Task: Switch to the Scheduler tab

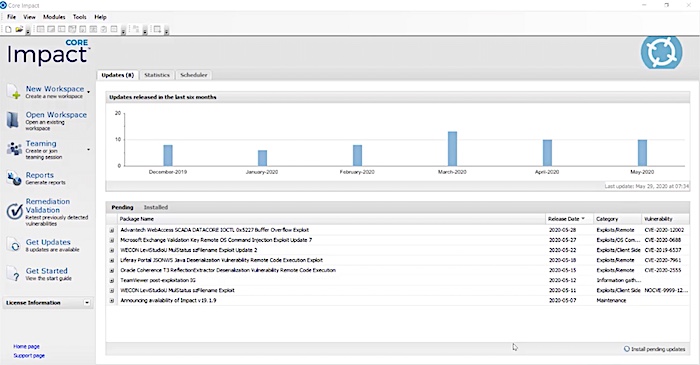Action: tap(194, 75)
